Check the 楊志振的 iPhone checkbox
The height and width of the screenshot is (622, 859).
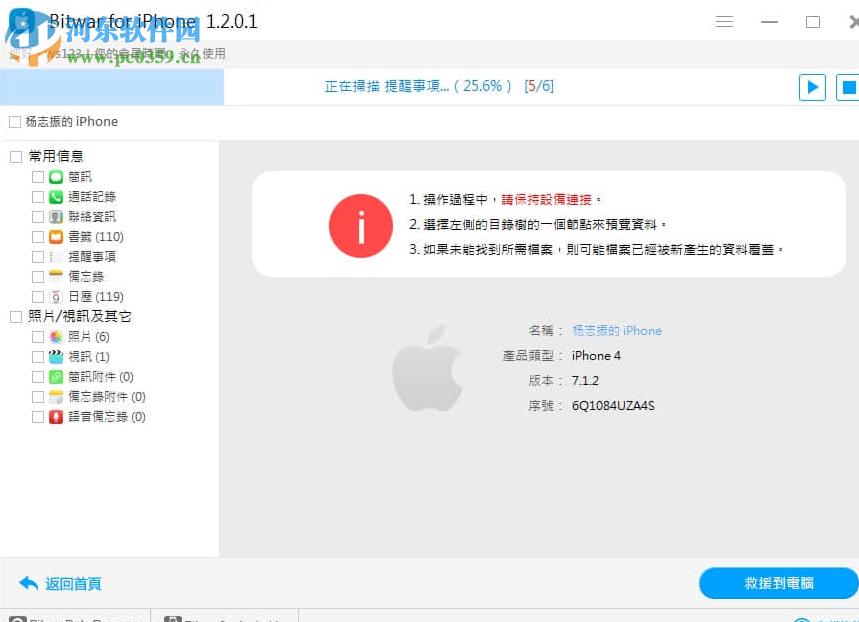point(14,121)
